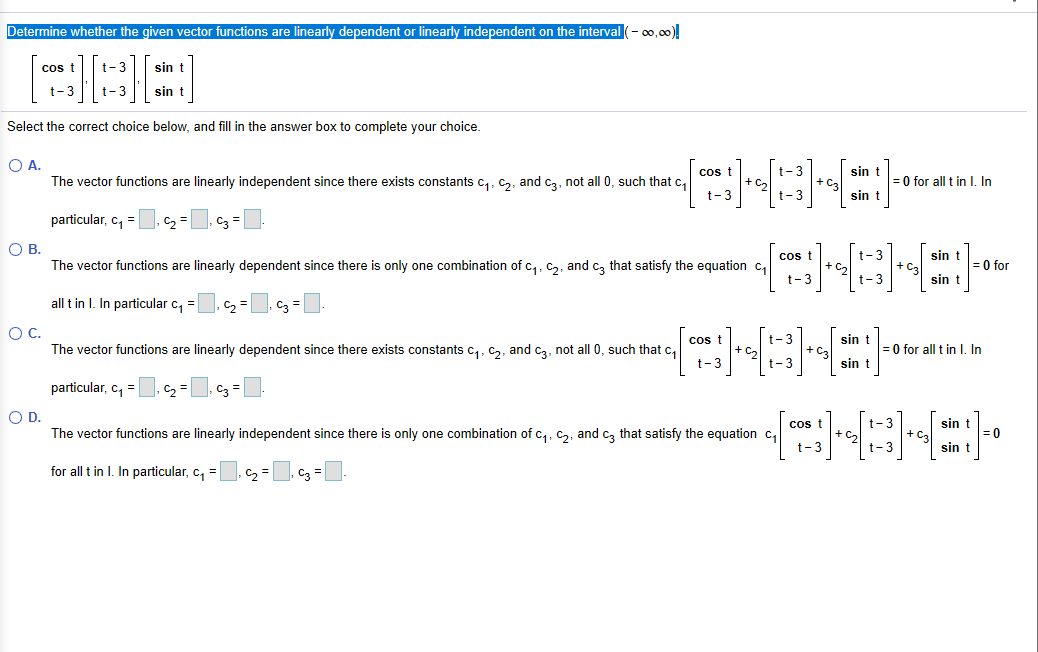Click the third given vector sin t, sin t

coord(169,79)
